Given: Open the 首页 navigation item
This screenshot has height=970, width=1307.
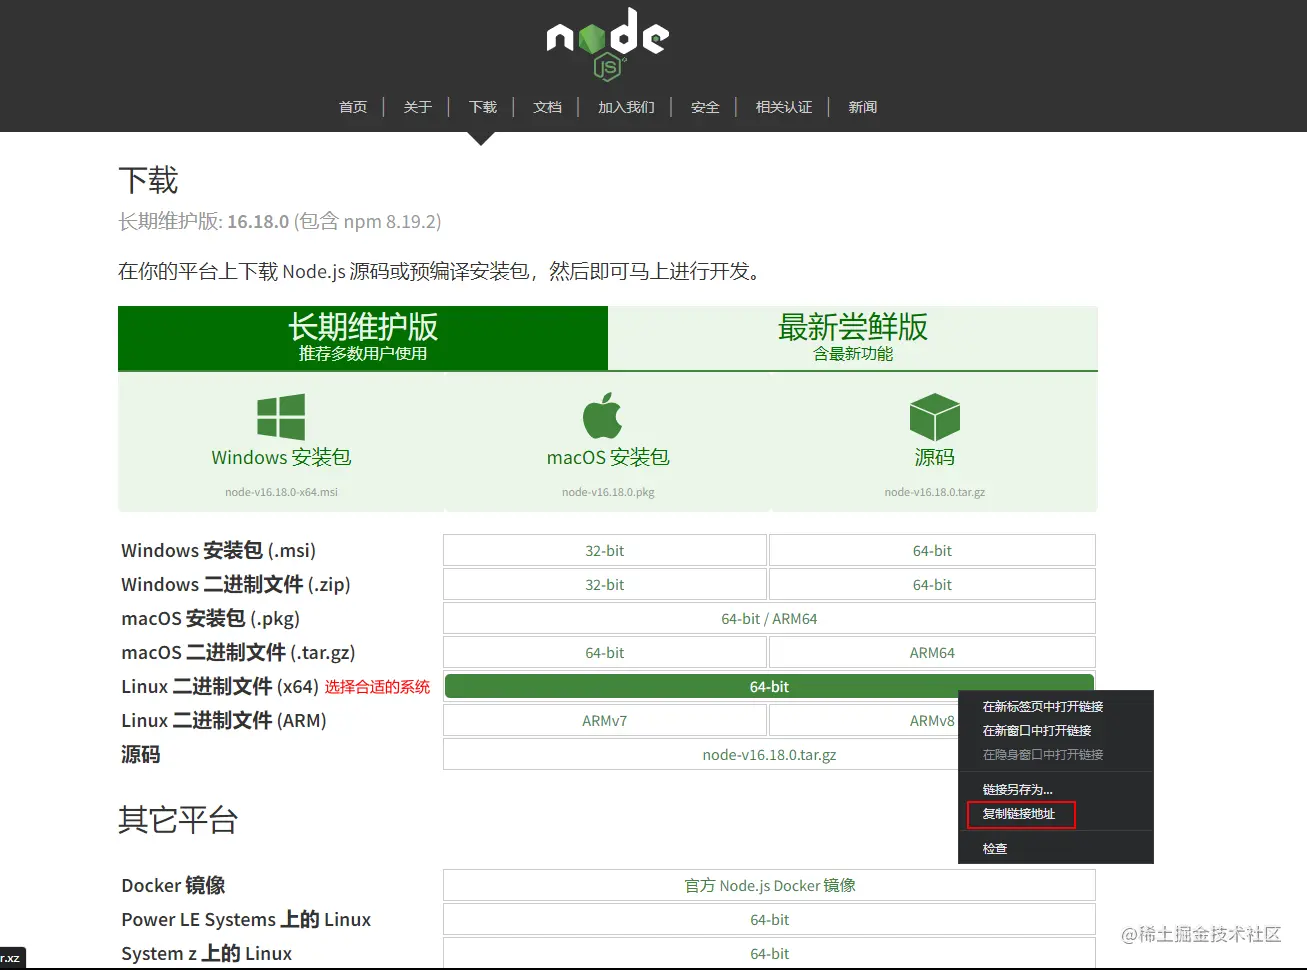Looking at the screenshot, I should point(353,107).
